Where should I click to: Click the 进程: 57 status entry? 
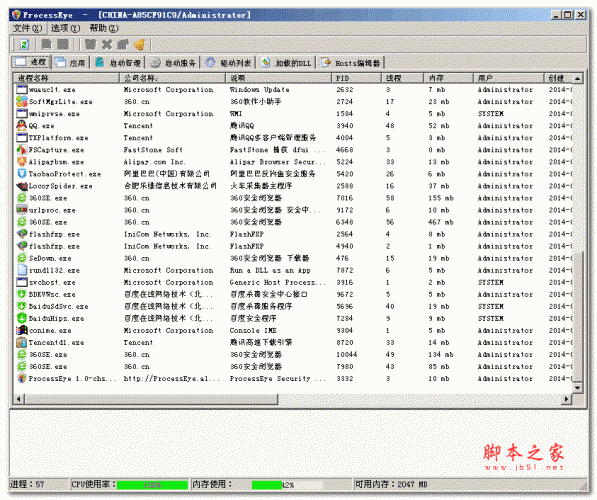[x=27, y=484]
